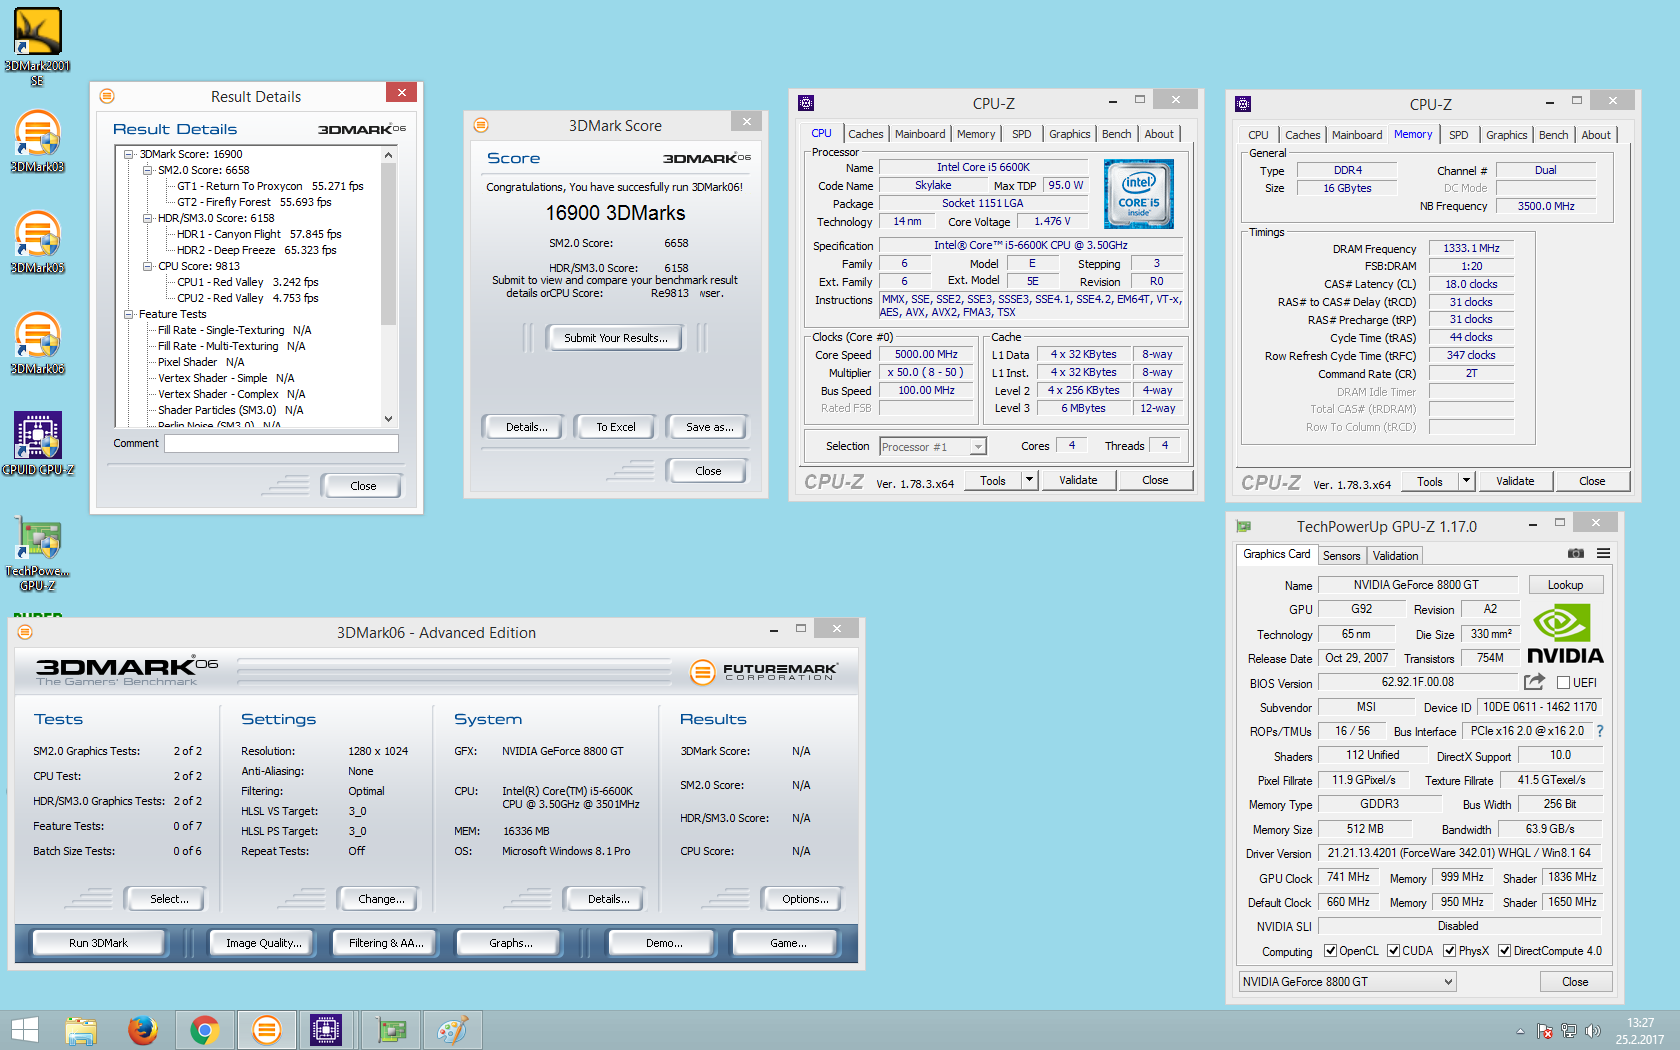The width and height of the screenshot is (1680, 1050).
Task: Click the network icon in system tray
Action: click(x=1569, y=1031)
